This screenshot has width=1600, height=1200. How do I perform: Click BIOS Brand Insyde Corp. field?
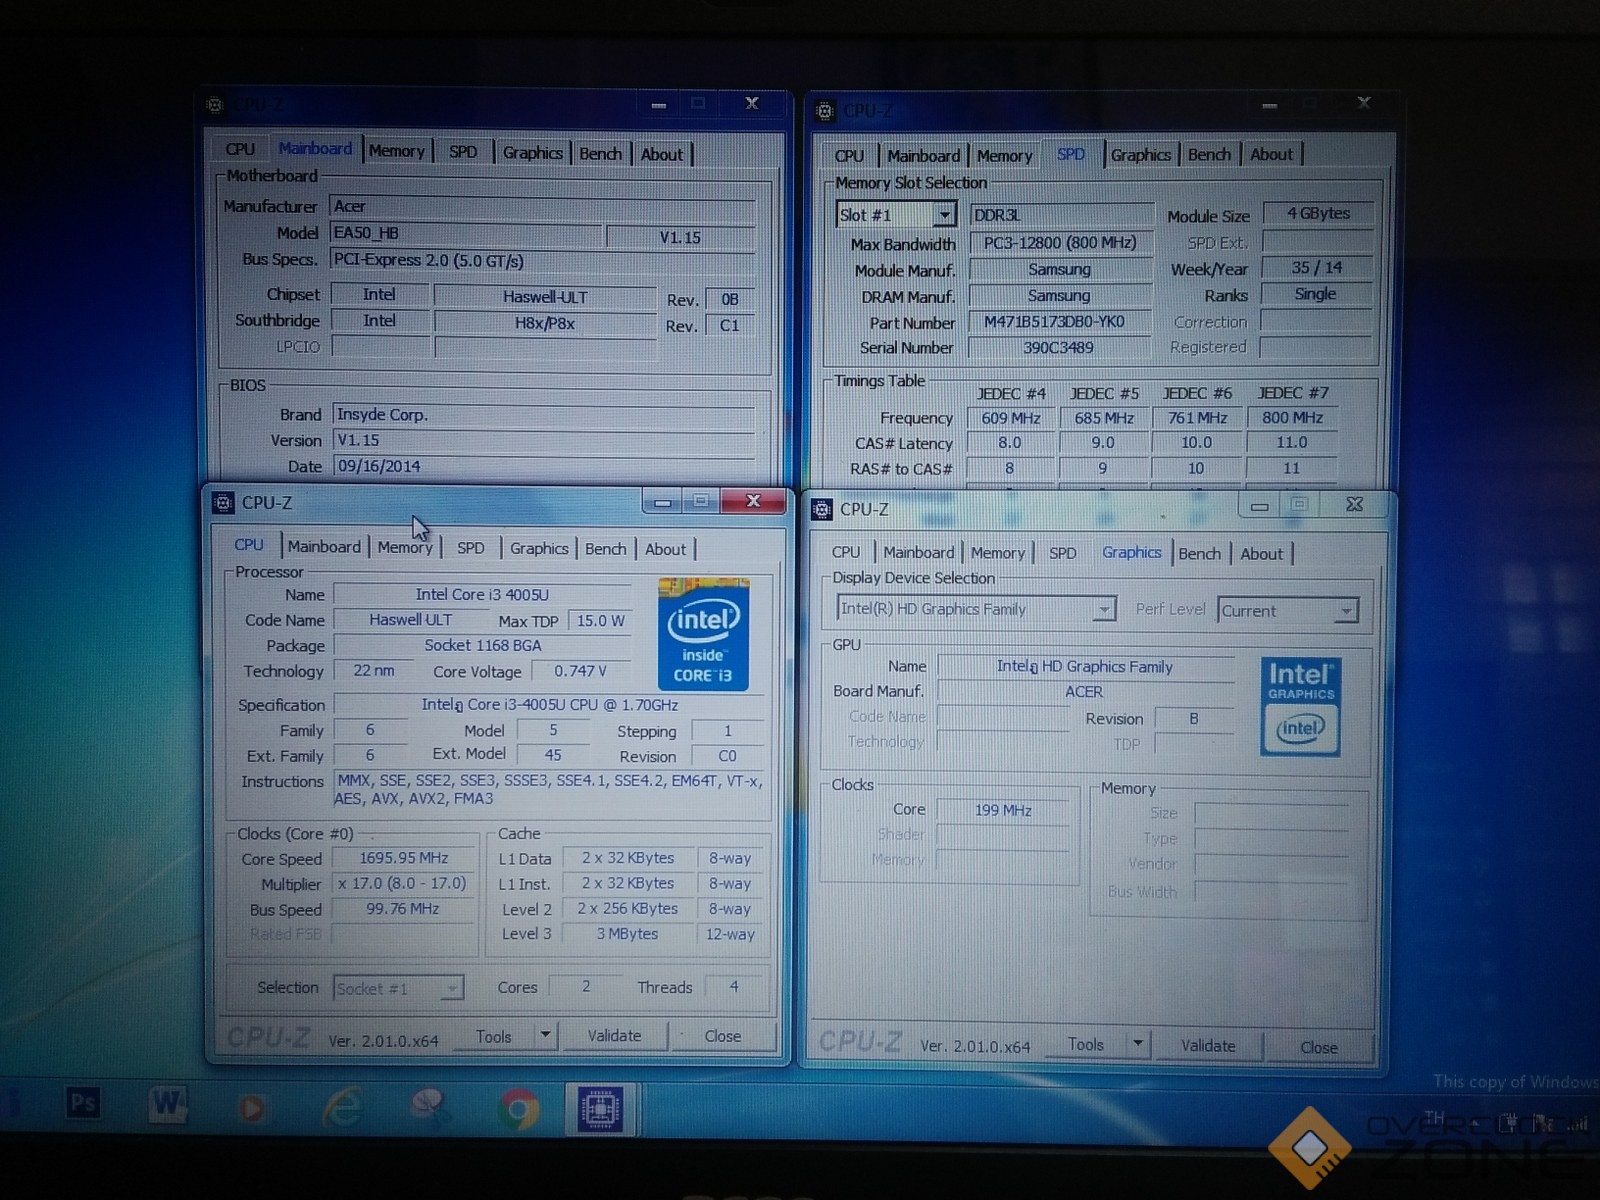(544, 415)
